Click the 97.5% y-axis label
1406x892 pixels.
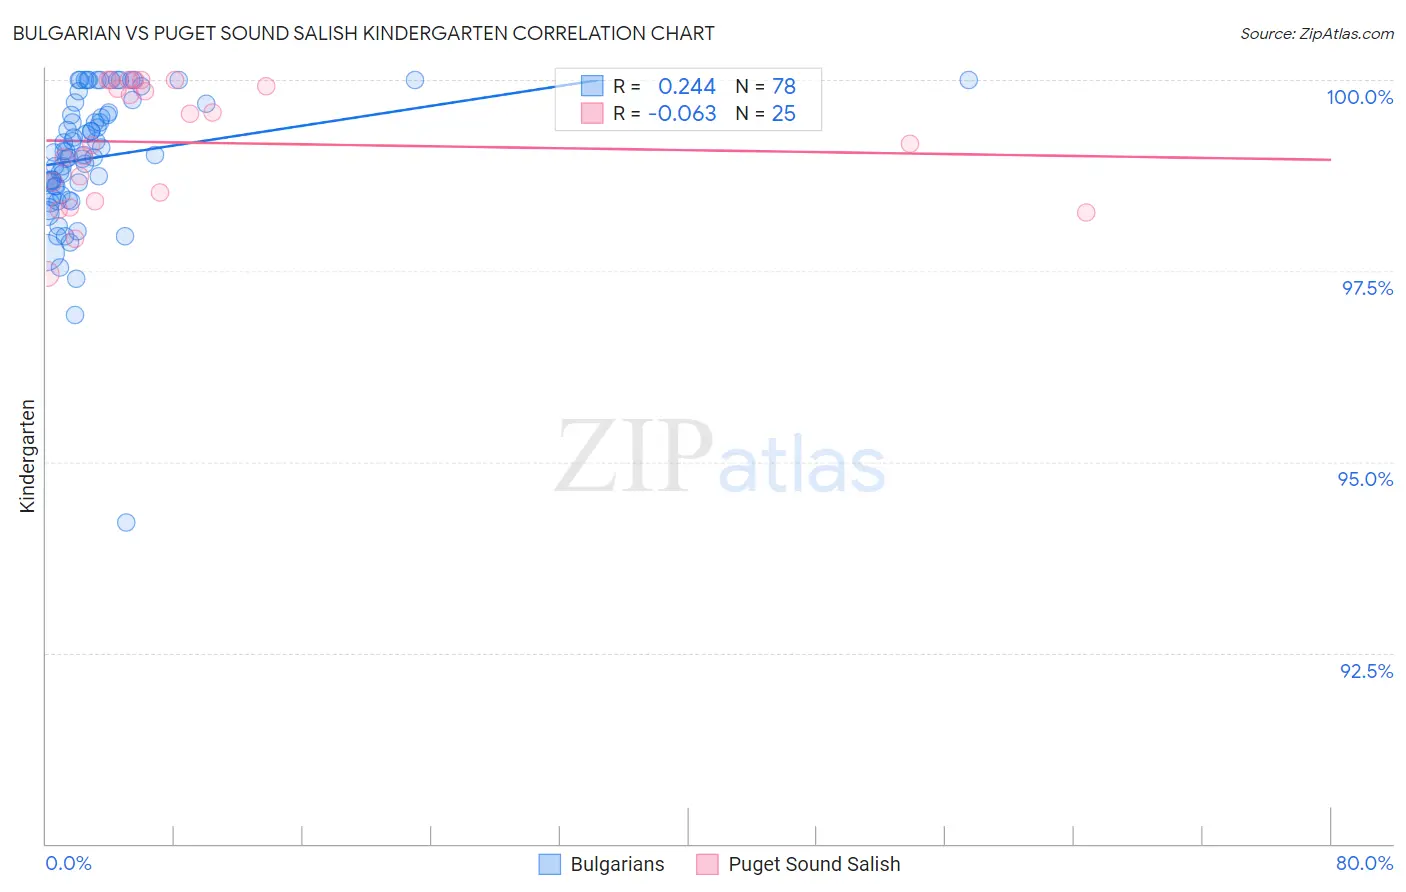(1367, 288)
